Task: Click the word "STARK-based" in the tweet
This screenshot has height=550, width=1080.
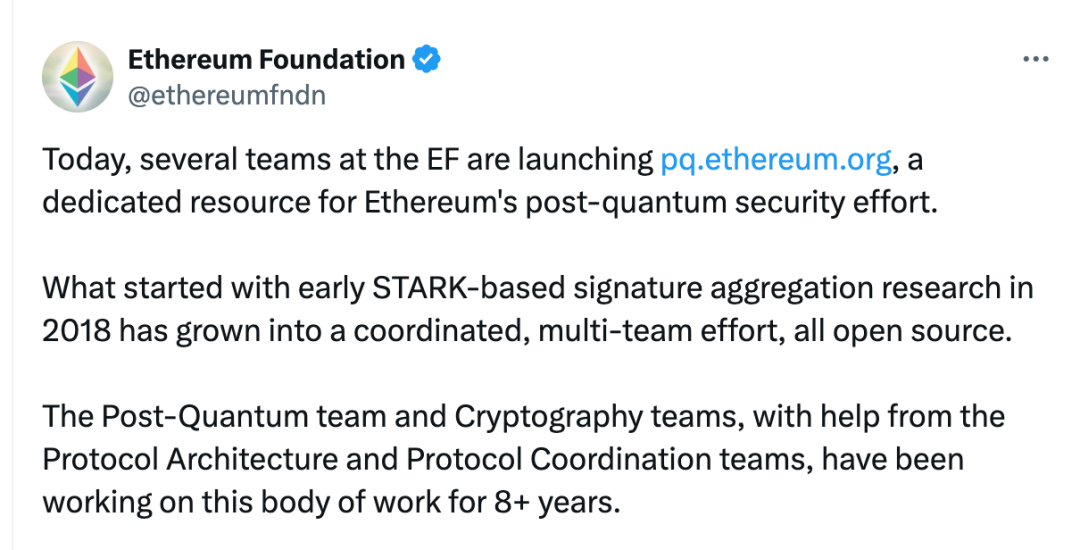Action: pyautogui.click(x=430, y=290)
